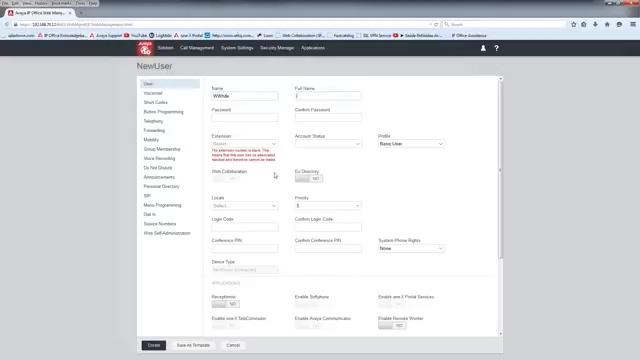Screen dimensions: 640x360
Task: Toggle the Web Collaboration switch
Action: (225, 179)
